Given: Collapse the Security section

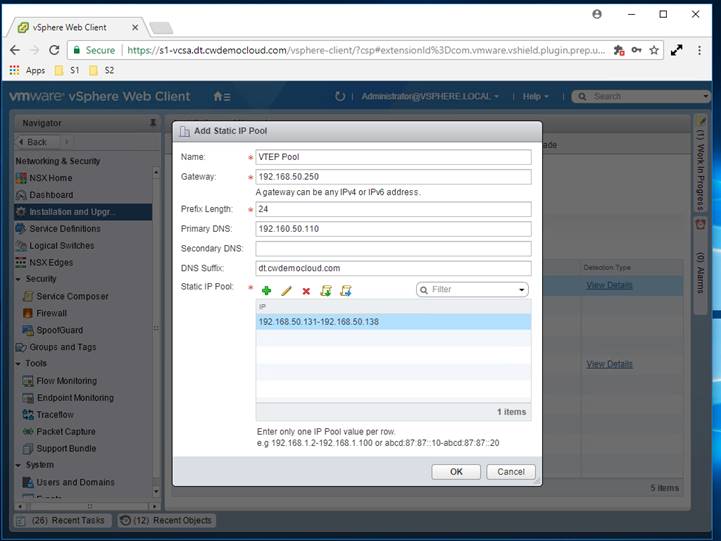Looking at the screenshot, I should click(18, 279).
